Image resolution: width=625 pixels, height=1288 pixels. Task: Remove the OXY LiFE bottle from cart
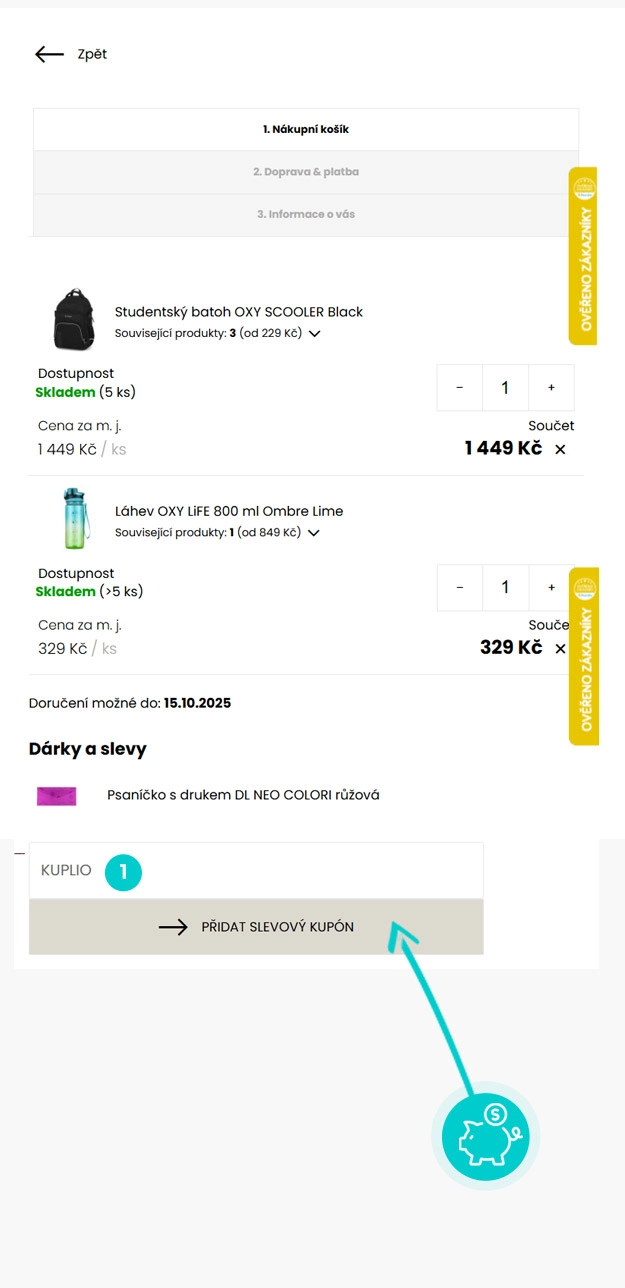pyautogui.click(x=560, y=649)
